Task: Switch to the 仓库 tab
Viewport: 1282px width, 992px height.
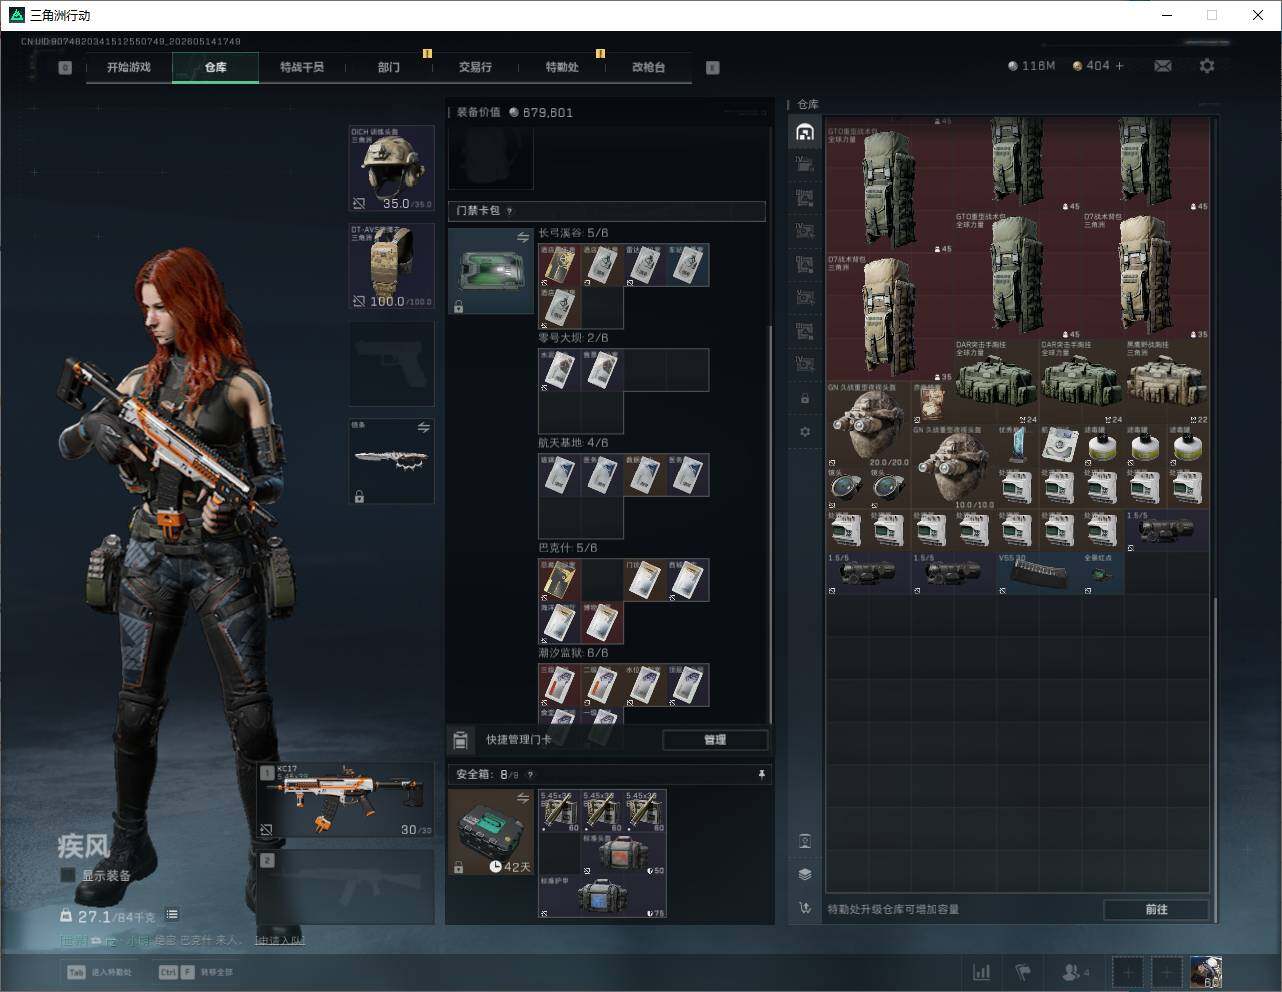Action: tap(216, 67)
